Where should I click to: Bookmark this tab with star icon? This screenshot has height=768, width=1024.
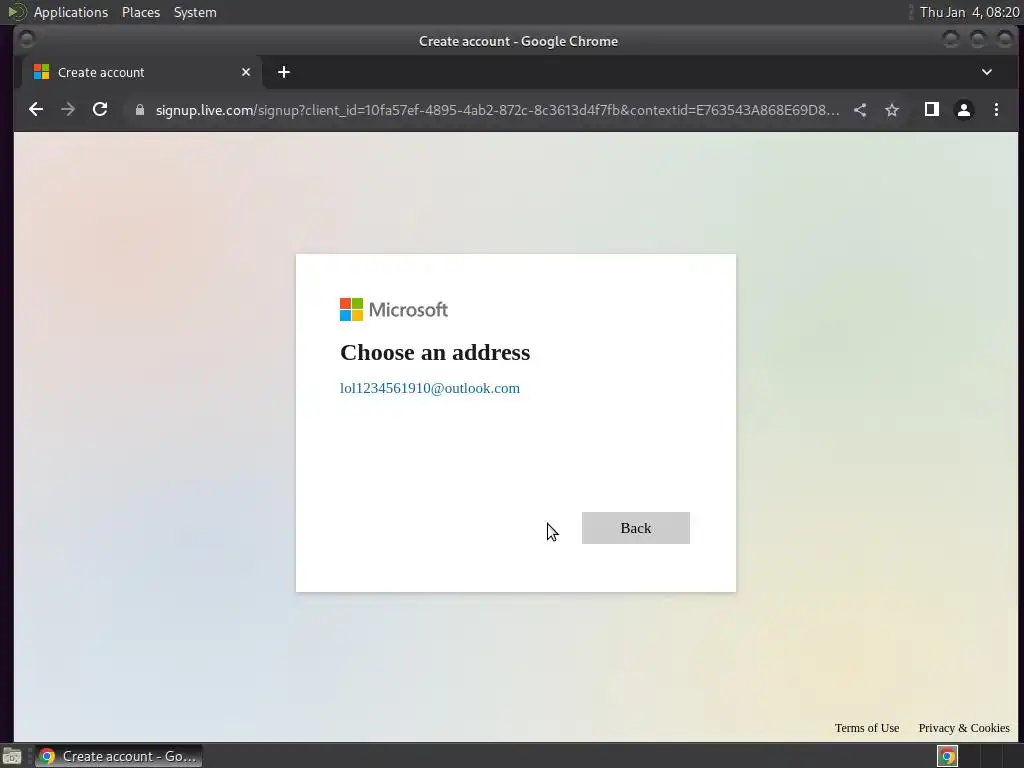pyautogui.click(x=892, y=110)
